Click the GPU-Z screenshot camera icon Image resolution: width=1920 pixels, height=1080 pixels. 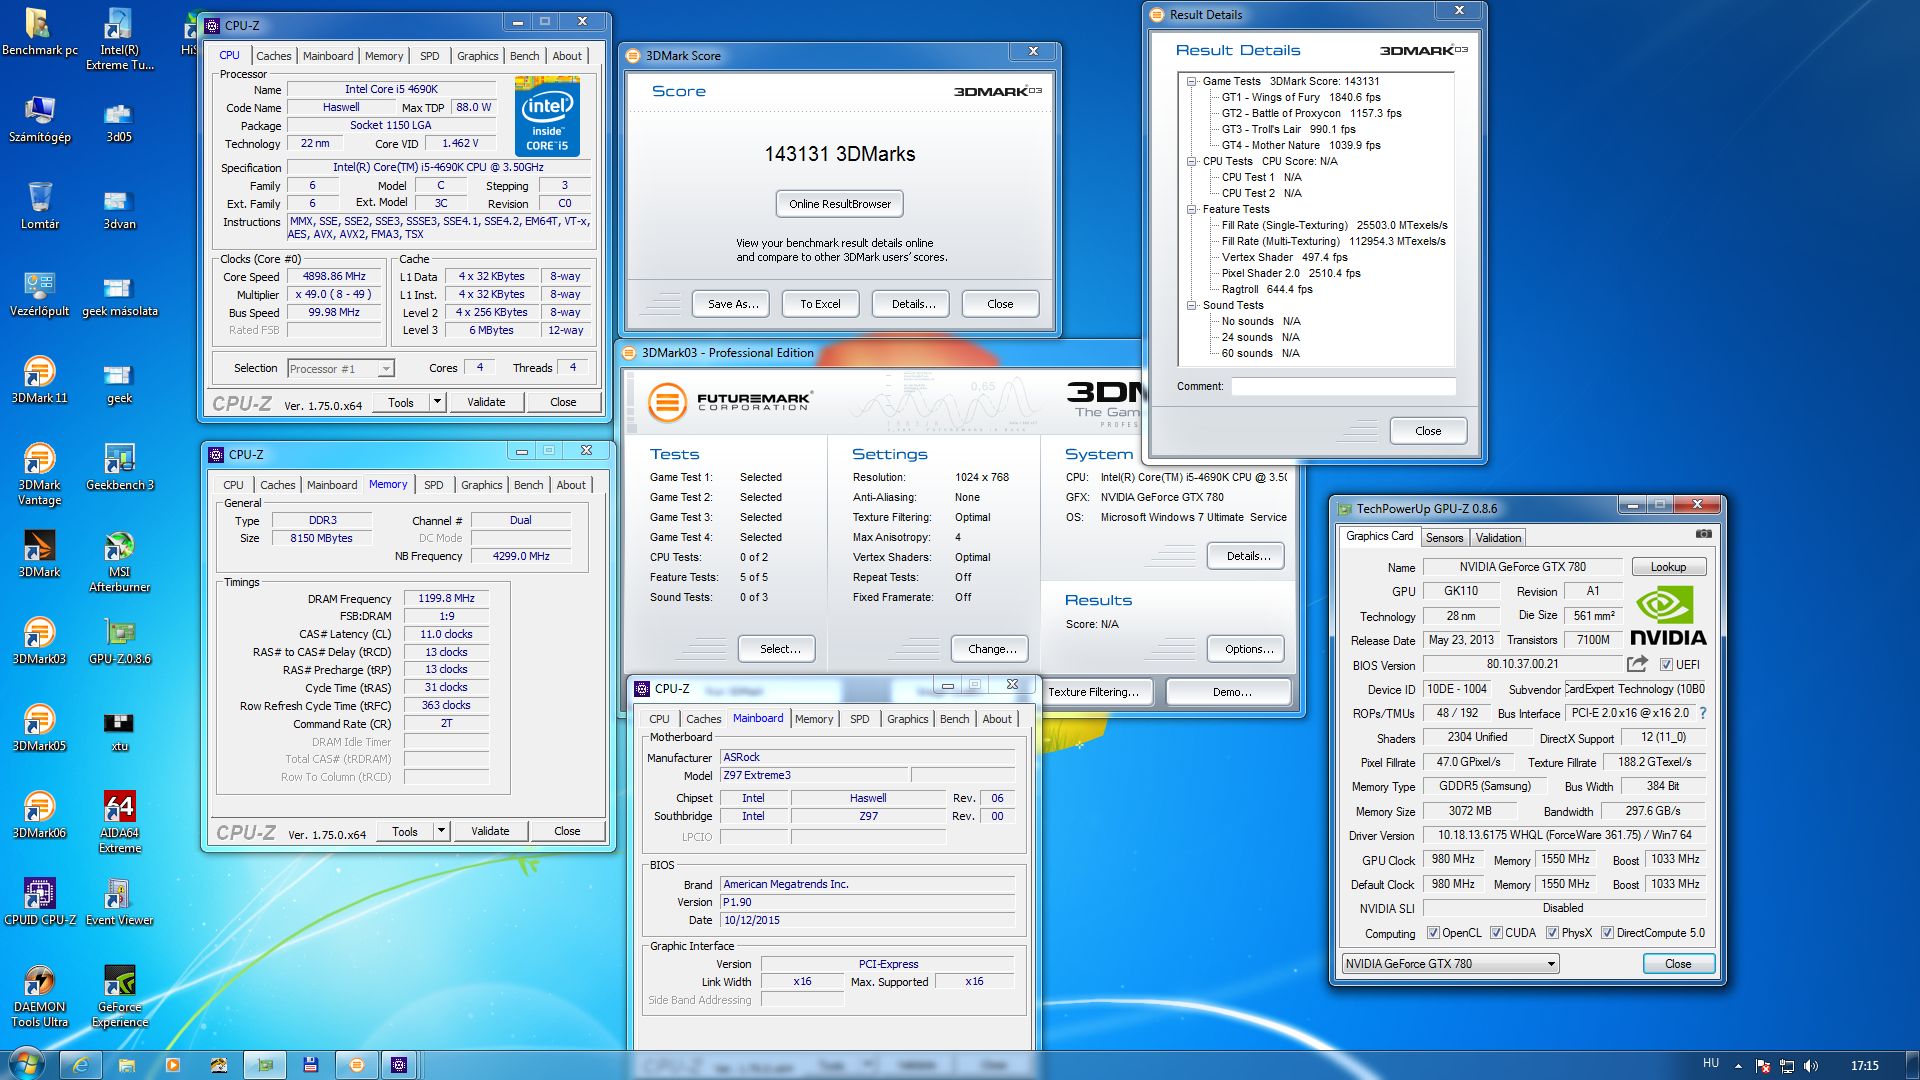pos(1704,534)
